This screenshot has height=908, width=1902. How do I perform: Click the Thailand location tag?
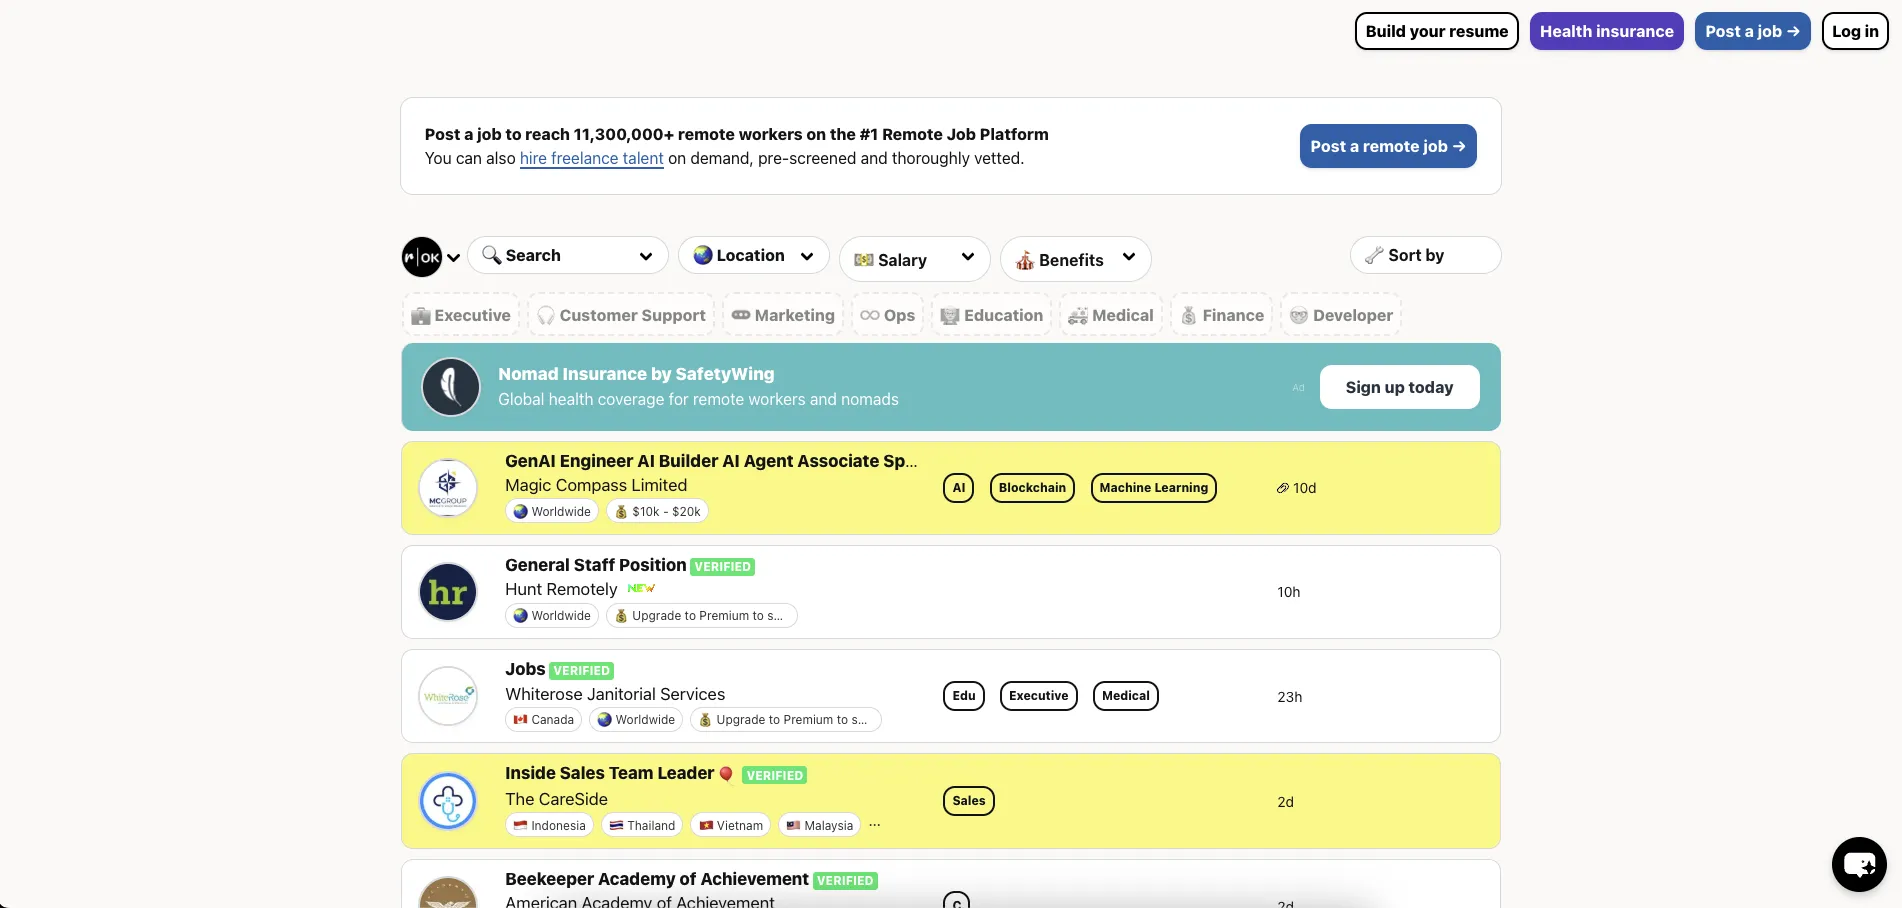click(642, 825)
